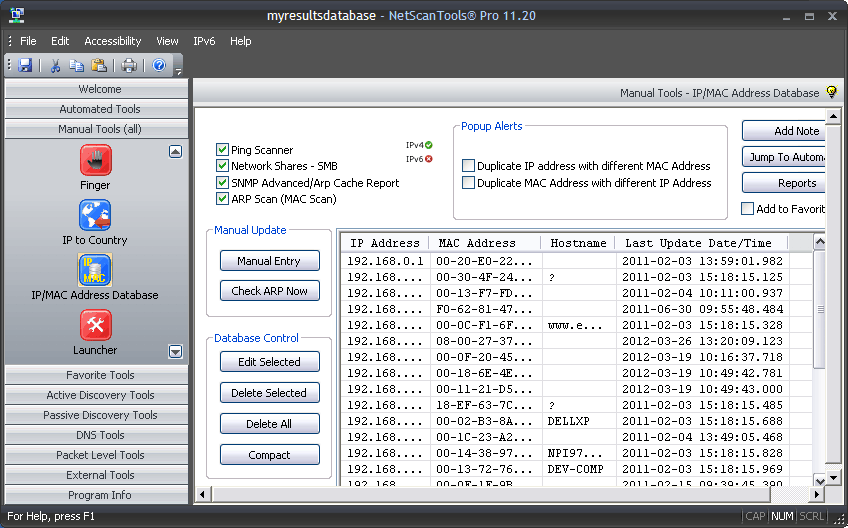The image size is (848, 528).
Task: Expand the Passive Discovery Tools section
Action: click(96, 415)
